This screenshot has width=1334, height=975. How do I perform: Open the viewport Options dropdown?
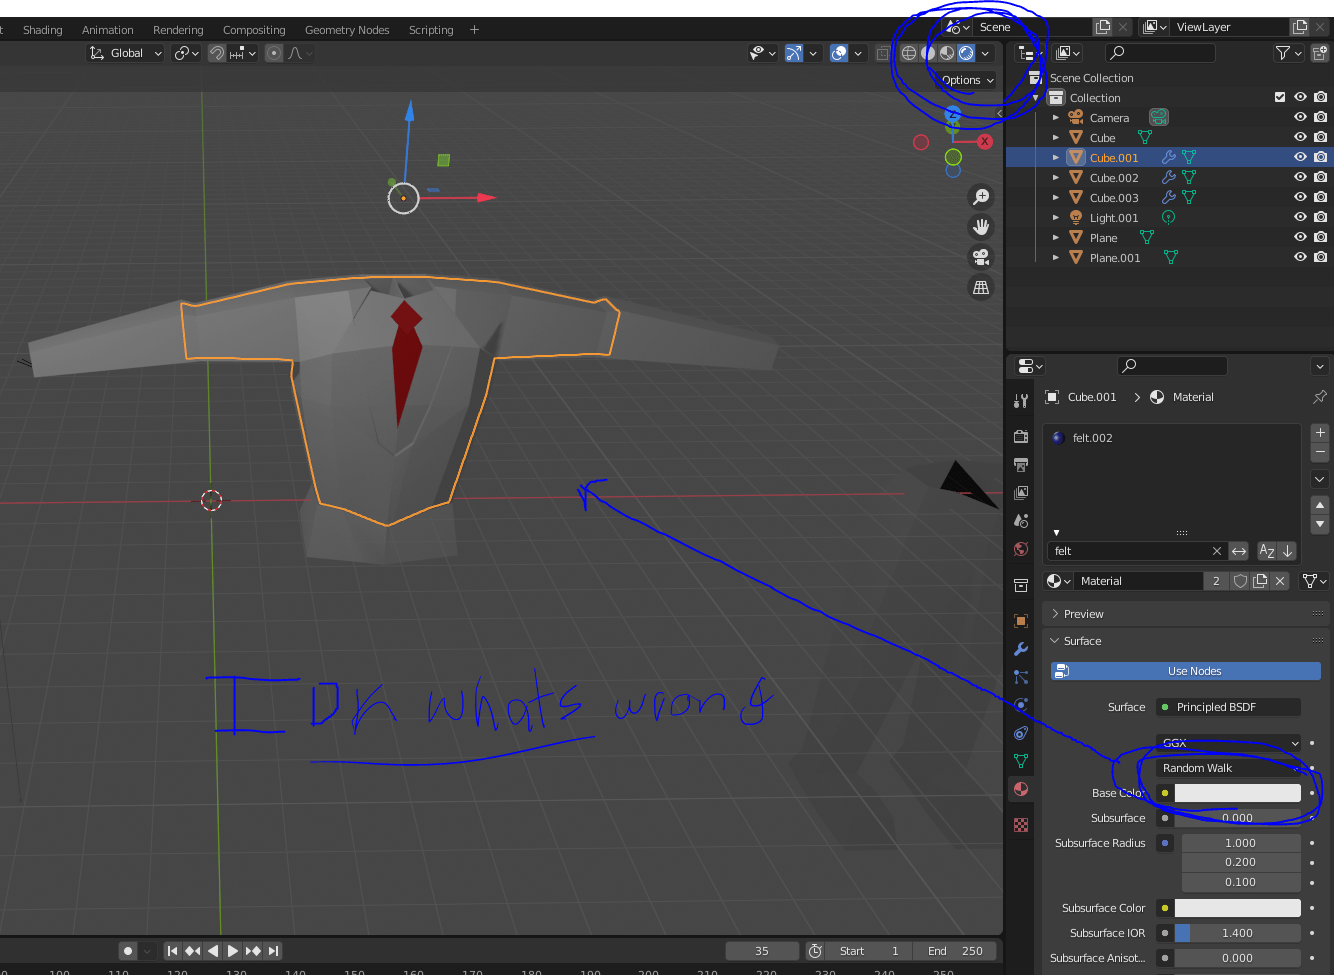tap(967, 80)
